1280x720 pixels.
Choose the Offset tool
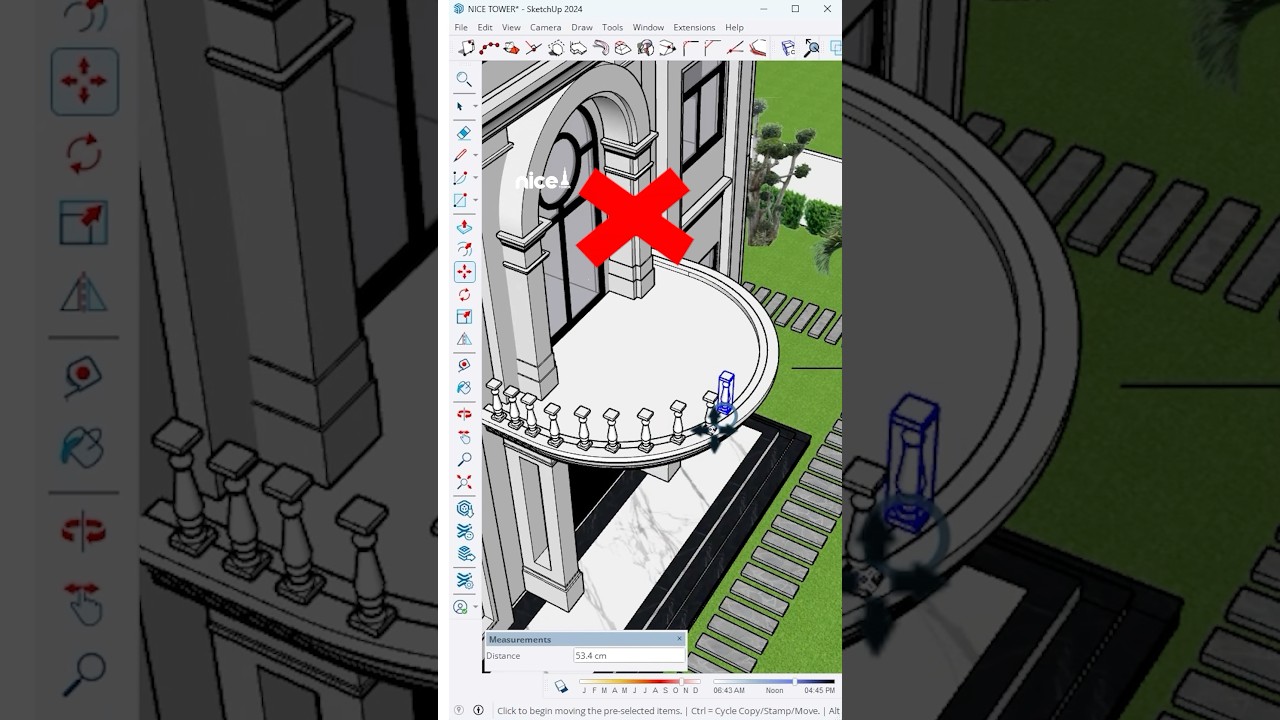coord(464,249)
